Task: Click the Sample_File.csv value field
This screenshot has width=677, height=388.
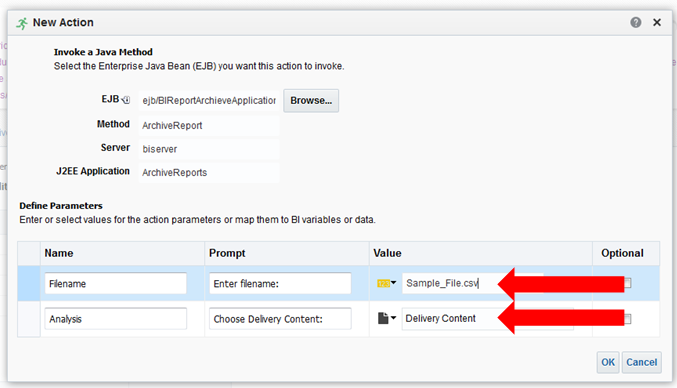Action: [472, 283]
